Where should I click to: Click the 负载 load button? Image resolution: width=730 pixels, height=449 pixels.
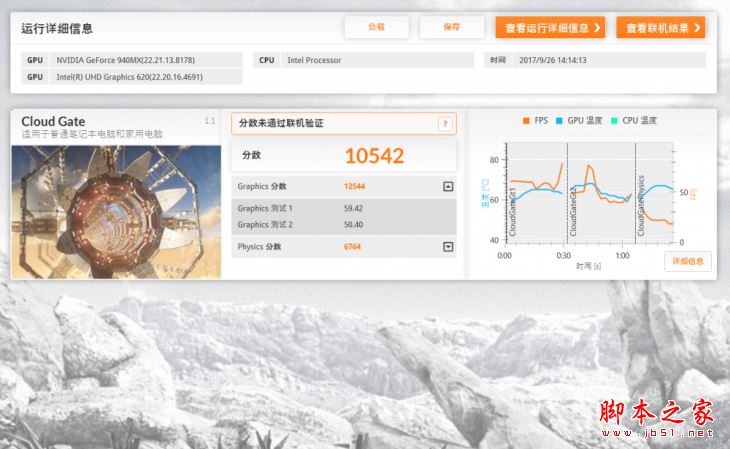point(376,27)
